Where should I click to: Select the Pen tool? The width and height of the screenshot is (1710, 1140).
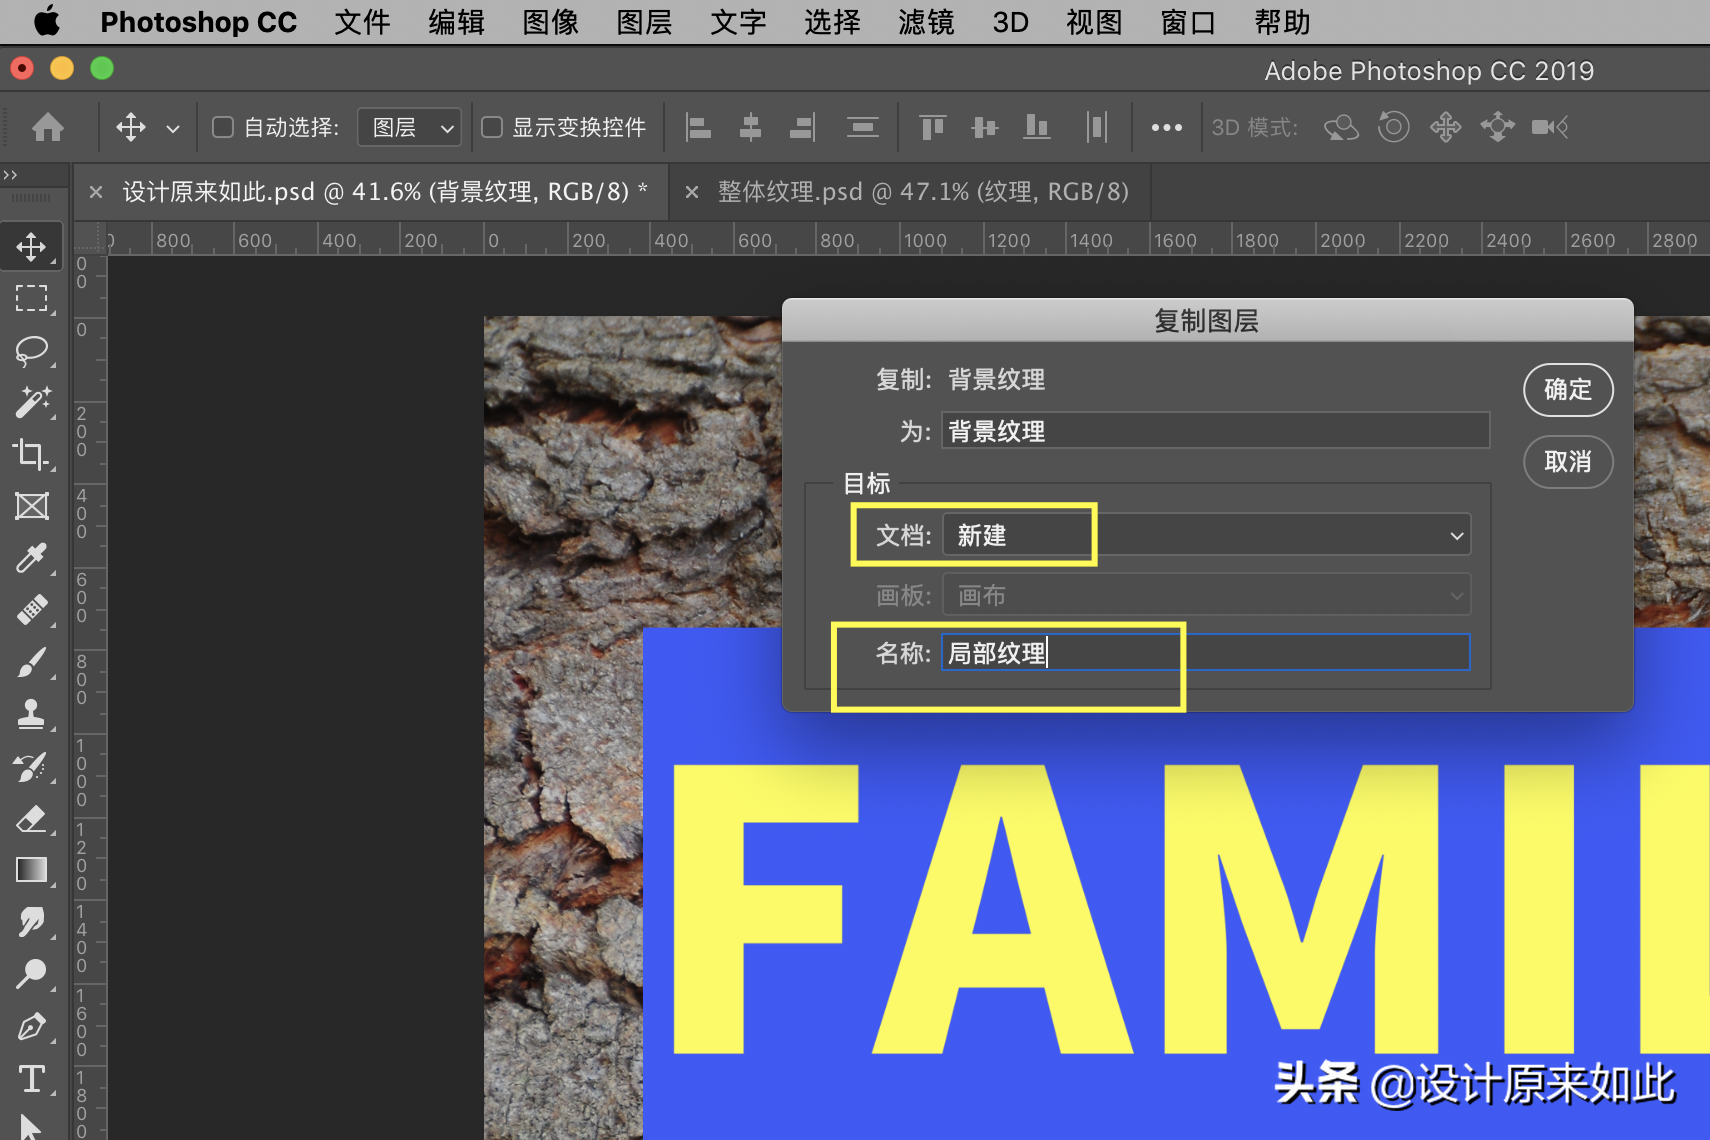pos(31,1026)
